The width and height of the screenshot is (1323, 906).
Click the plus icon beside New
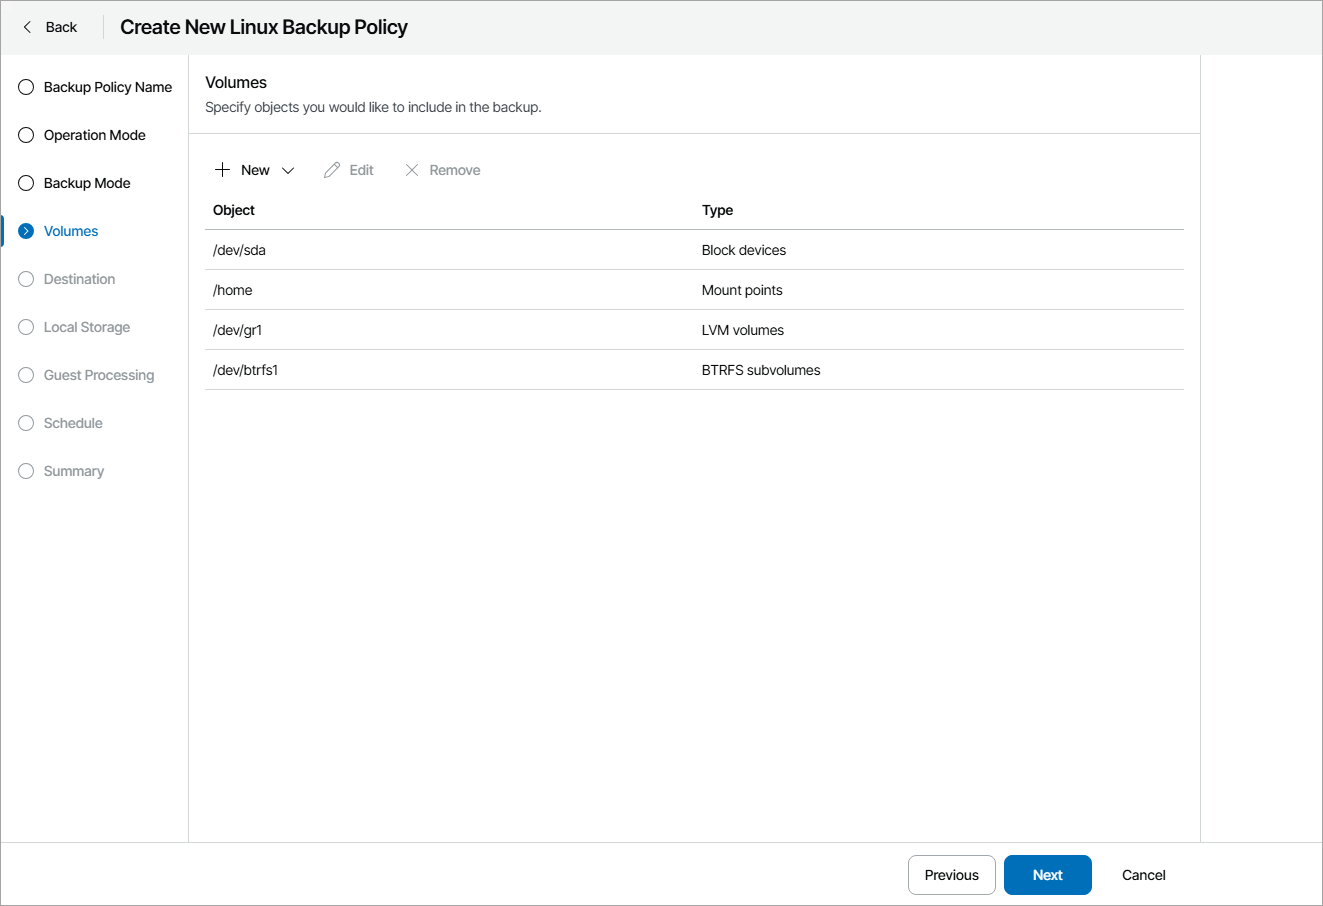click(x=222, y=170)
